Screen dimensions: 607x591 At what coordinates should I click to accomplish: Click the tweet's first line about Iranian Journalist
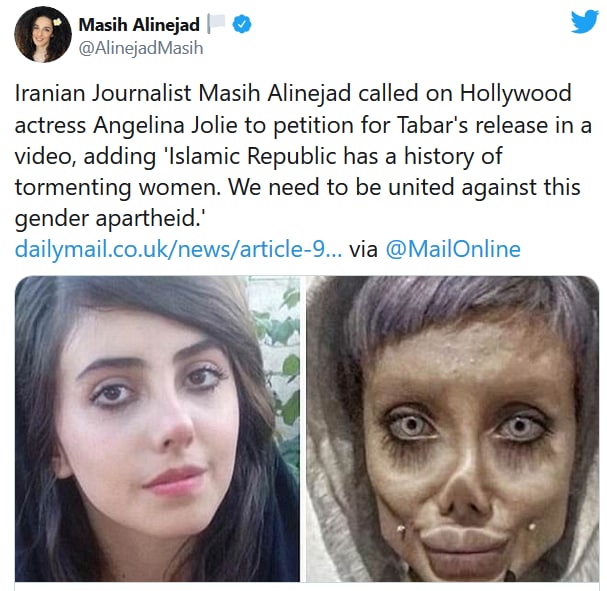(x=293, y=94)
